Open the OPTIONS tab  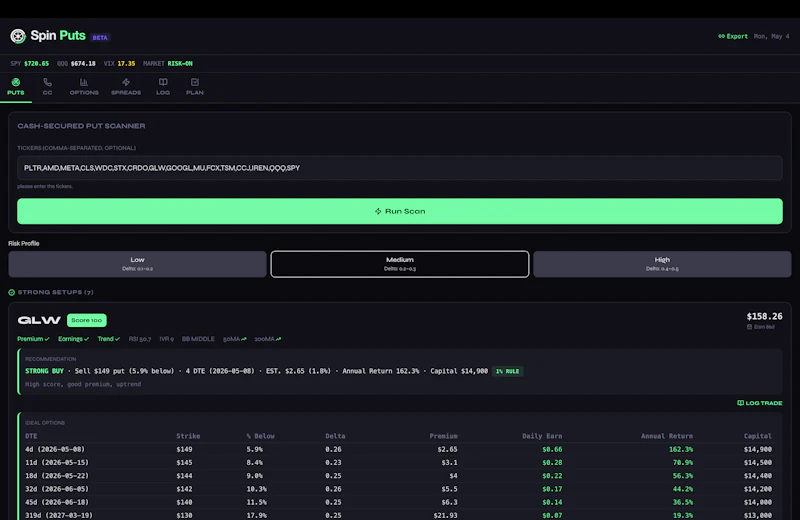[84, 87]
